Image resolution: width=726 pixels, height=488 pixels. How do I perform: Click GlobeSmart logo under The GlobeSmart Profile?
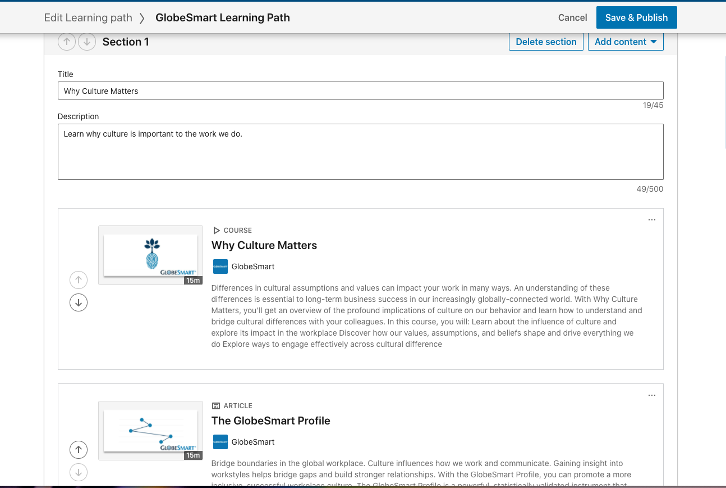click(220, 442)
